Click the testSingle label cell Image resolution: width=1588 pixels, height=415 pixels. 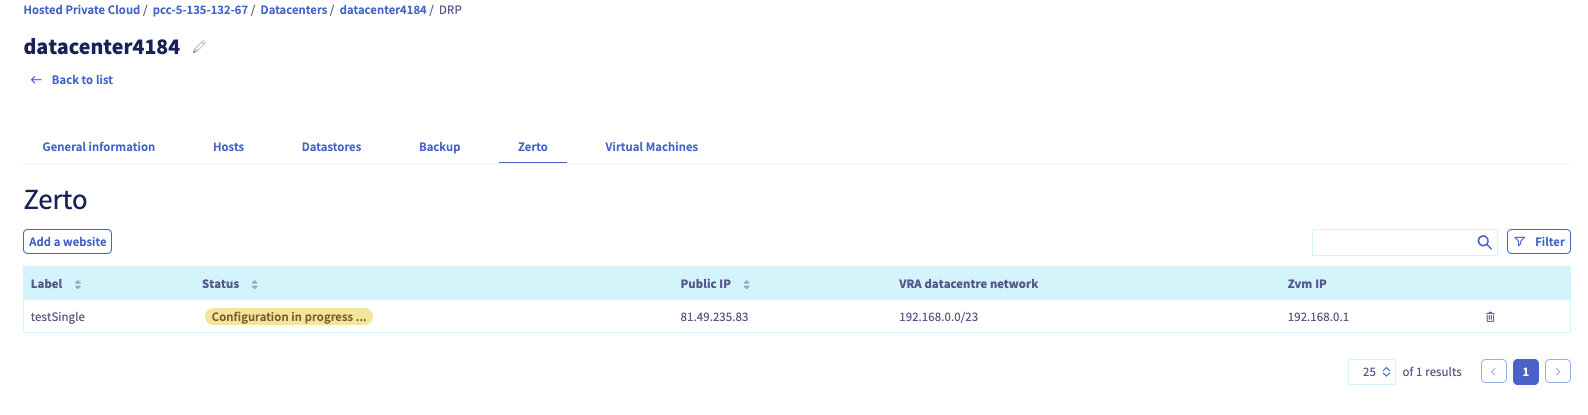(58, 317)
